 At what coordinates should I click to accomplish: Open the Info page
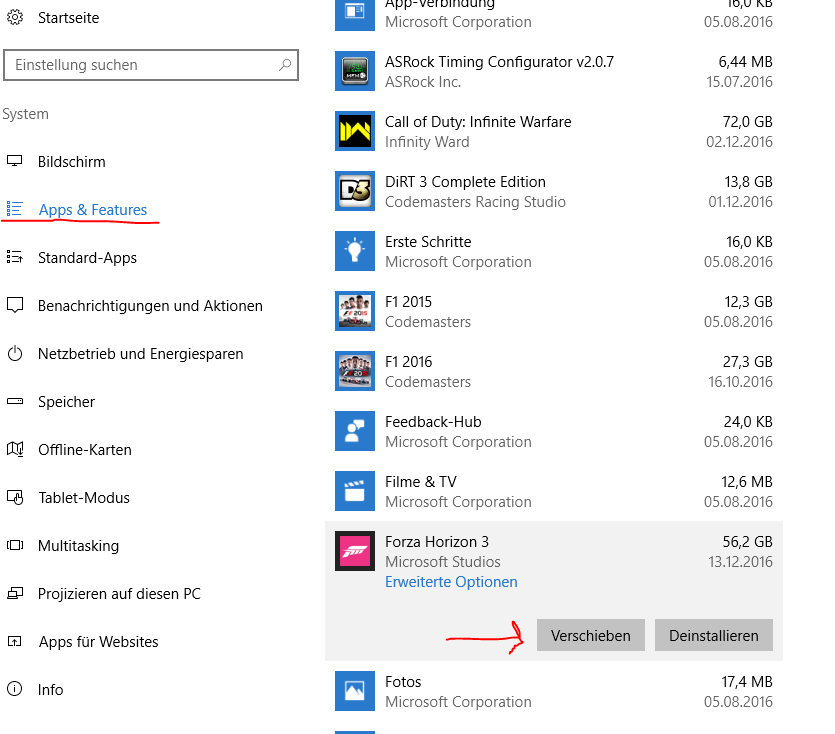coord(51,689)
